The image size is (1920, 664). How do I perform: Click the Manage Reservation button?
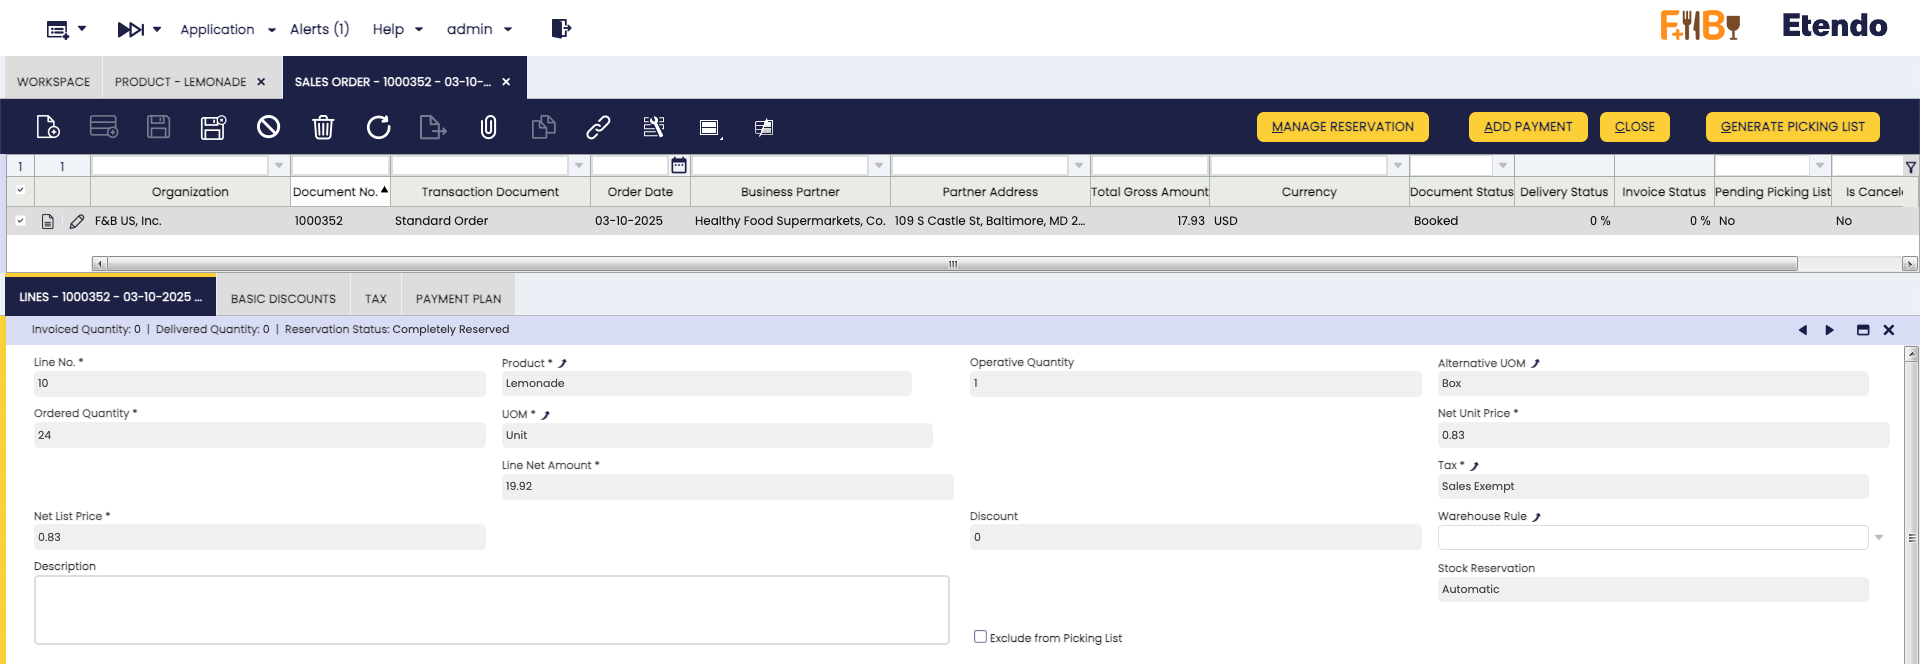coord(1342,127)
